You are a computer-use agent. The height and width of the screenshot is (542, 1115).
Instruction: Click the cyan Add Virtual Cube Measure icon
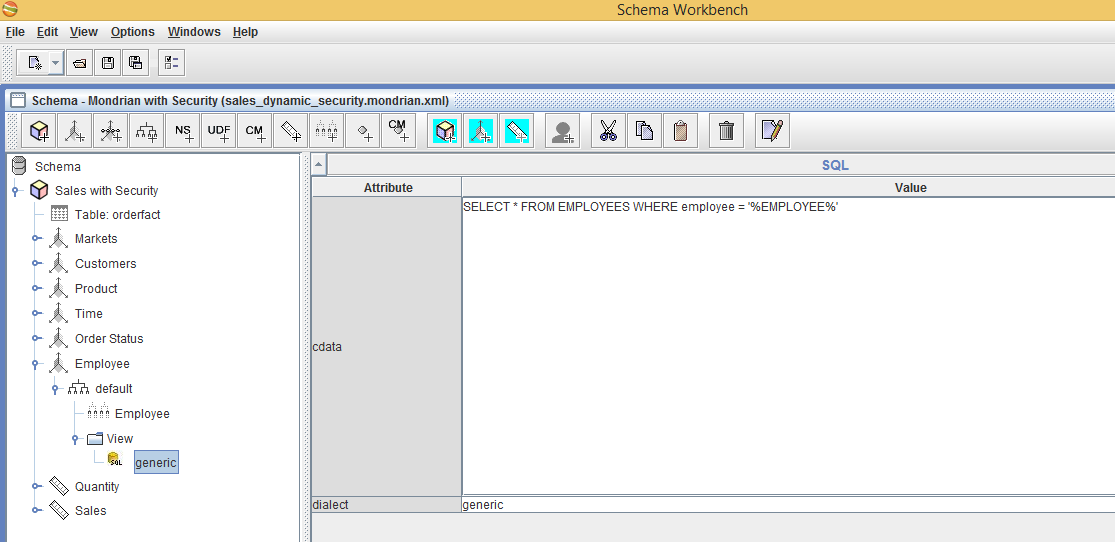pyautogui.click(x=516, y=131)
